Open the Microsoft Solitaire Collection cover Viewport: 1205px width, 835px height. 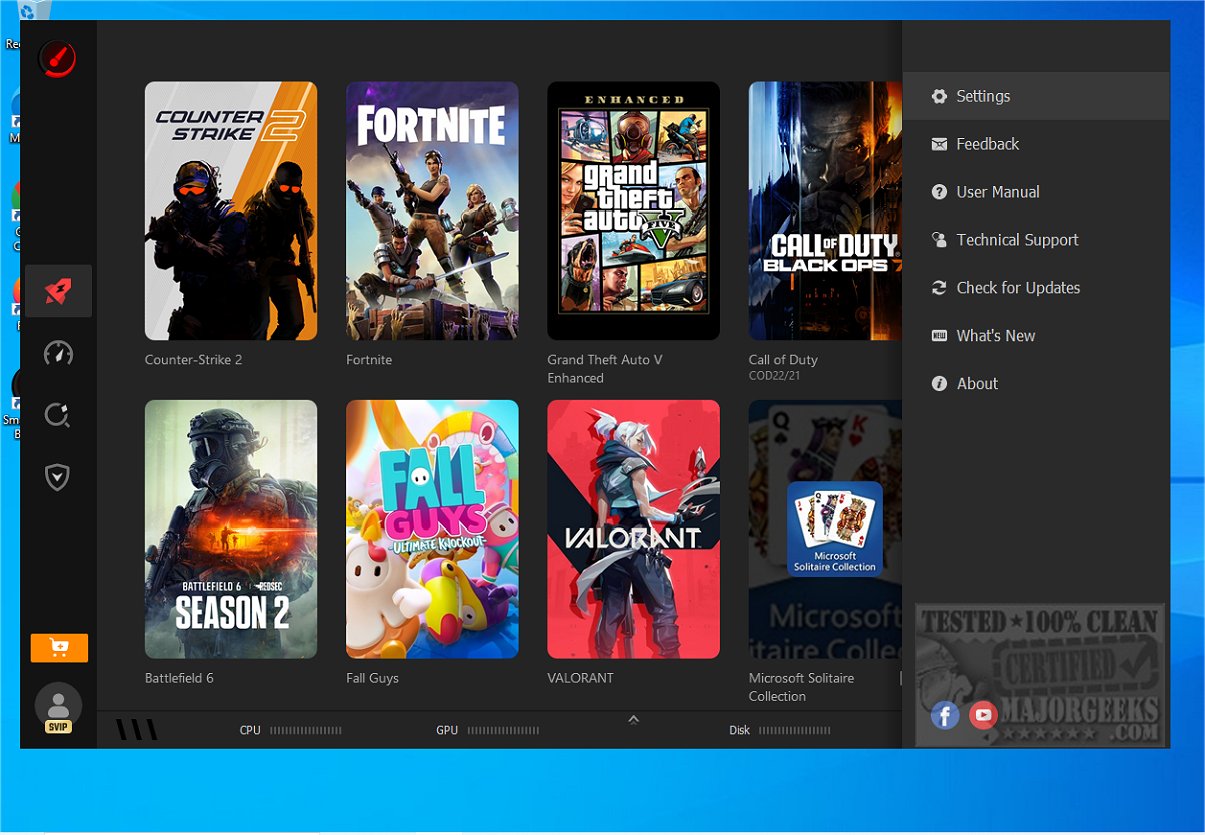coord(825,529)
